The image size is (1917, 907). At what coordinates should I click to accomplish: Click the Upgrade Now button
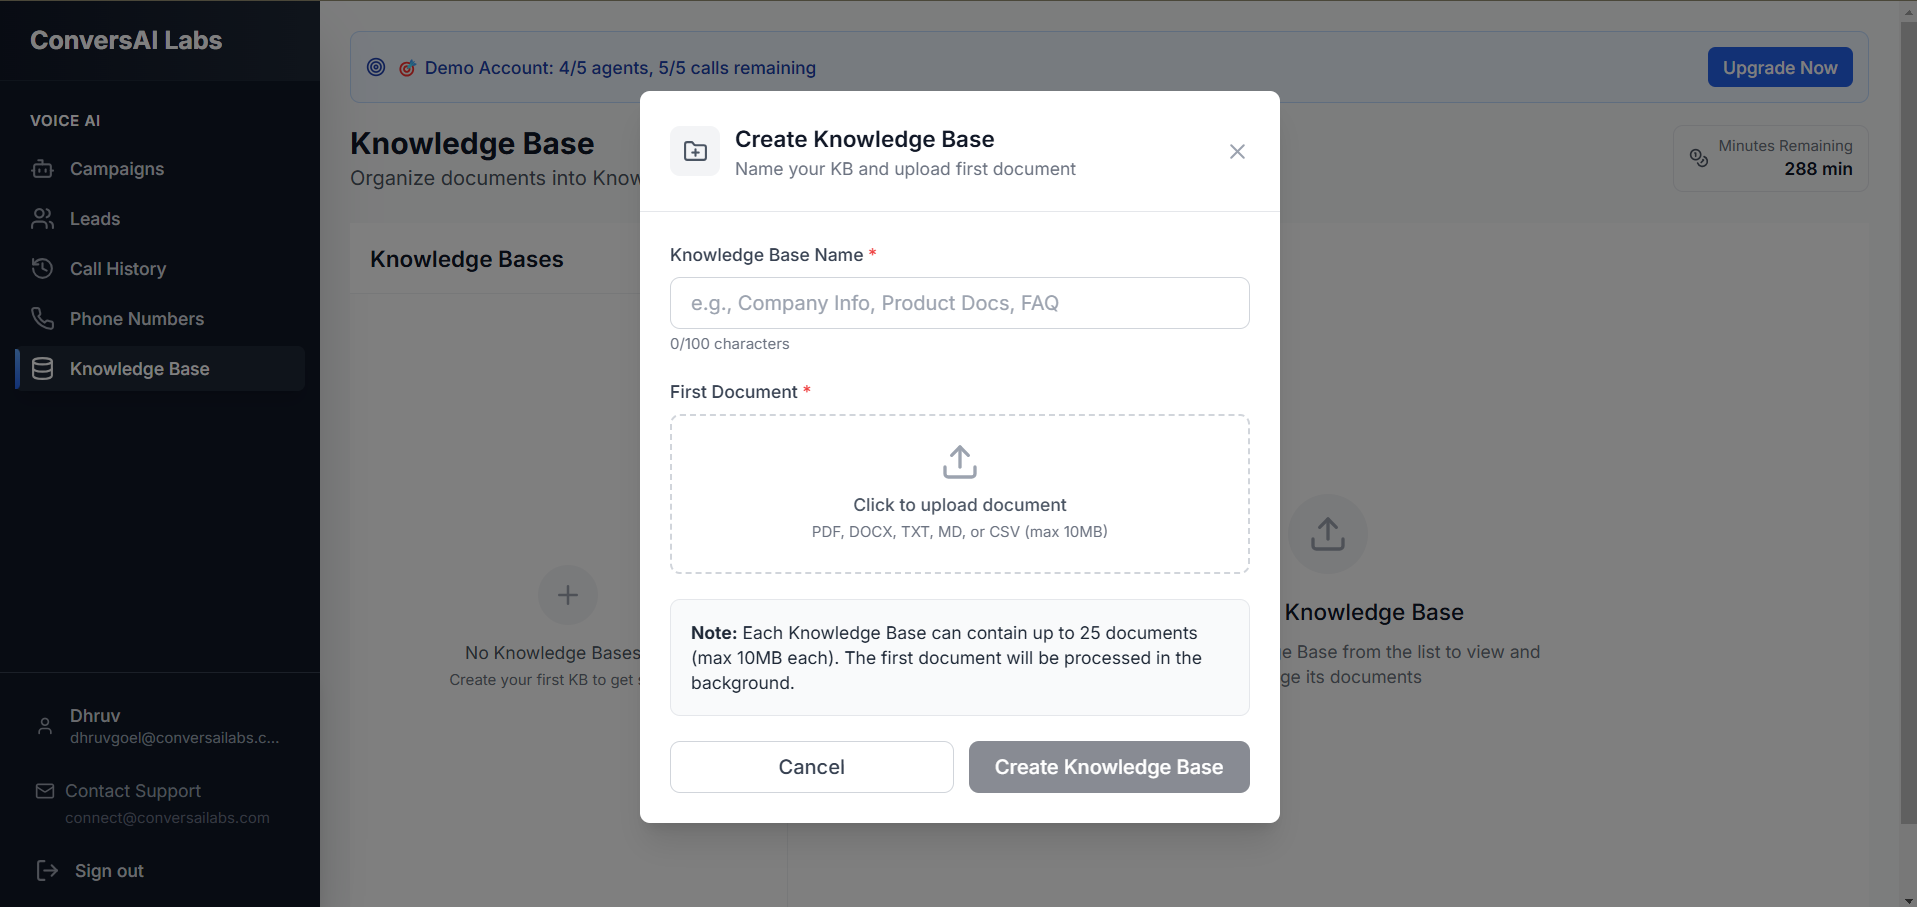tap(1780, 67)
